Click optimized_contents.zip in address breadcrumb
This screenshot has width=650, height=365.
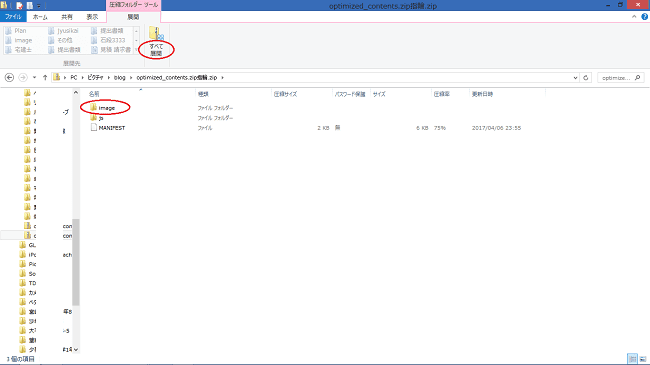[177, 78]
